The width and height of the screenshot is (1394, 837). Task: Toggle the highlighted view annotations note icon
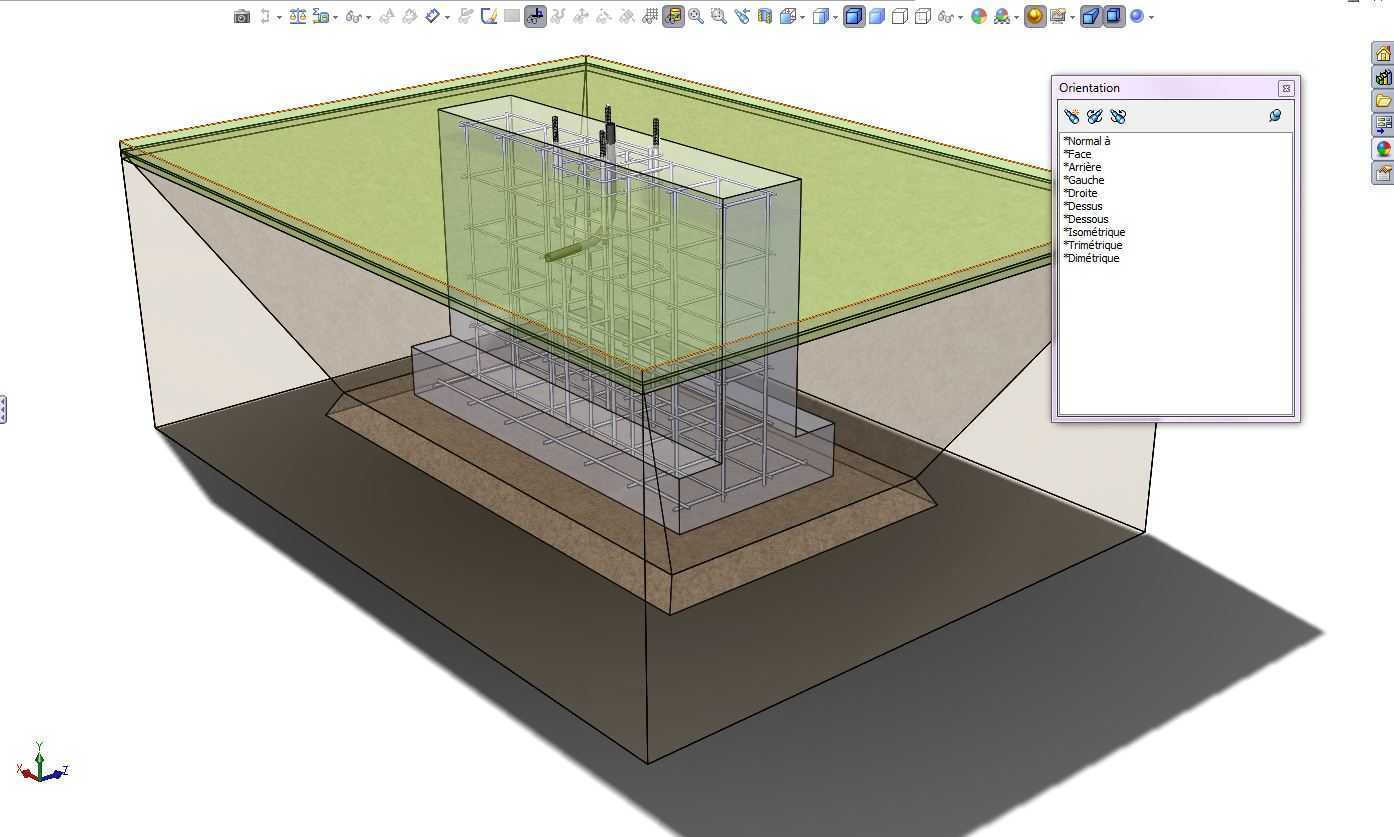(x=673, y=16)
